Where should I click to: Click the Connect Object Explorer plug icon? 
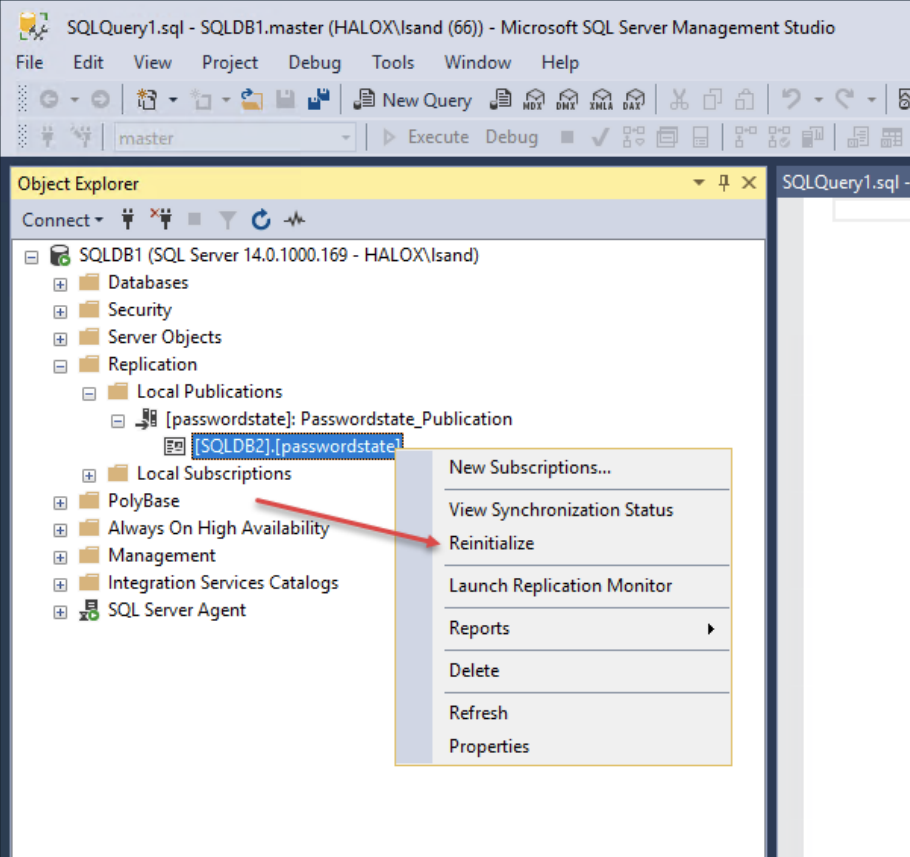(128, 219)
